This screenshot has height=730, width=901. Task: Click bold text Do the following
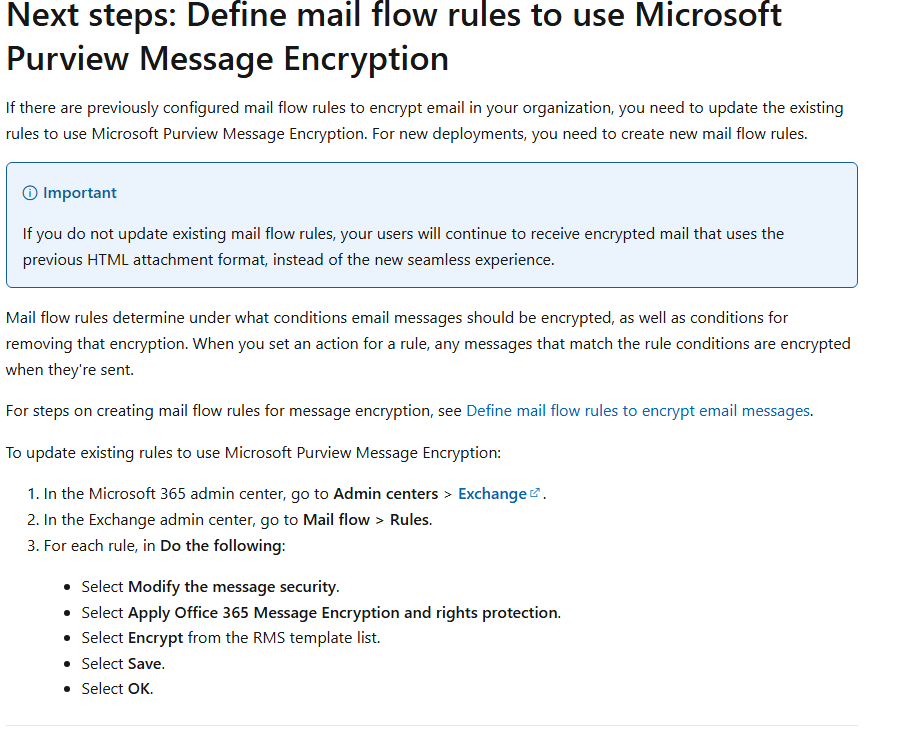[x=221, y=545]
